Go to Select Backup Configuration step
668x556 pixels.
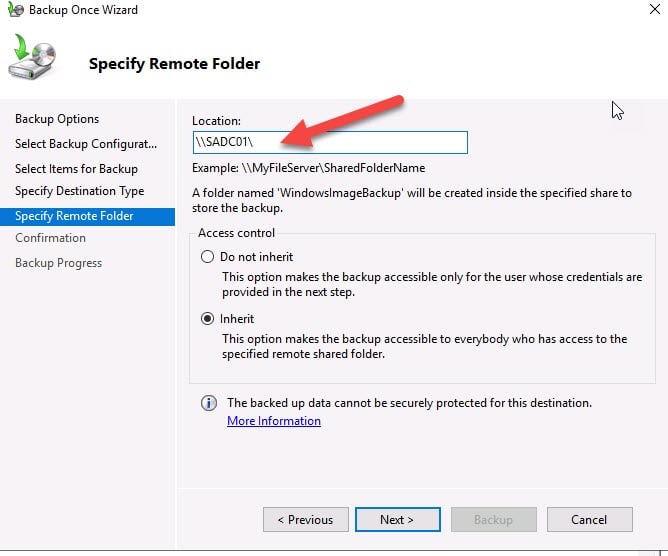click(86, 144)
